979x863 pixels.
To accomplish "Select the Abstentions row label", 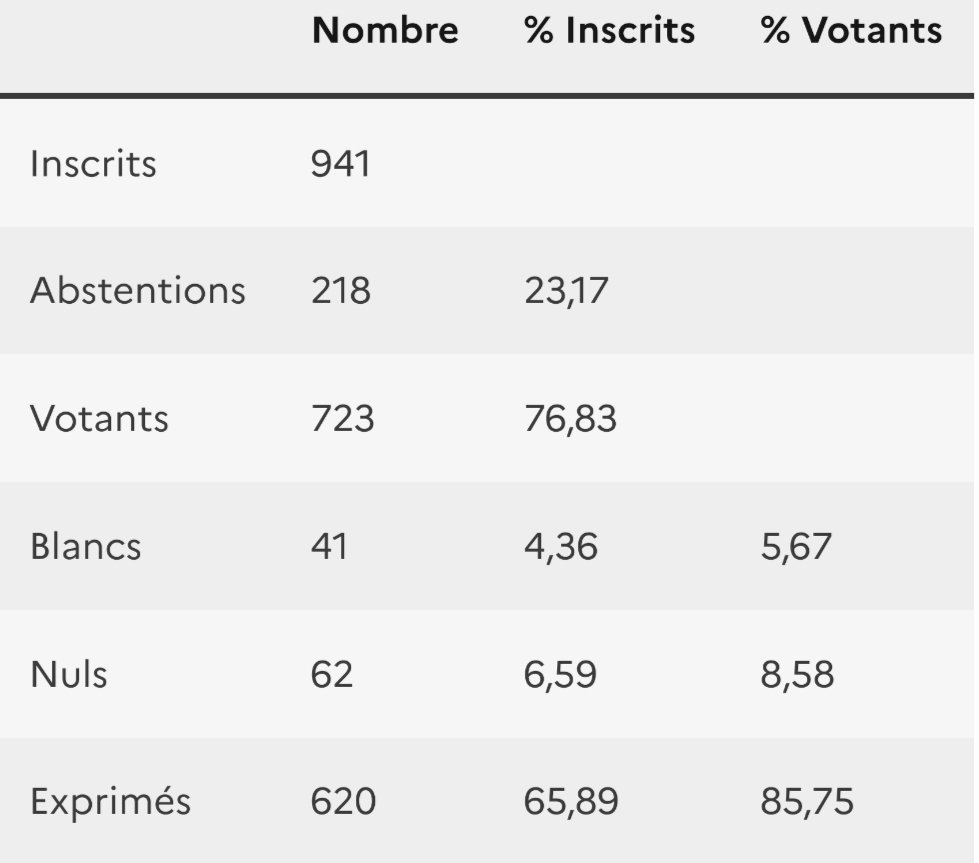I will [137, 291].
